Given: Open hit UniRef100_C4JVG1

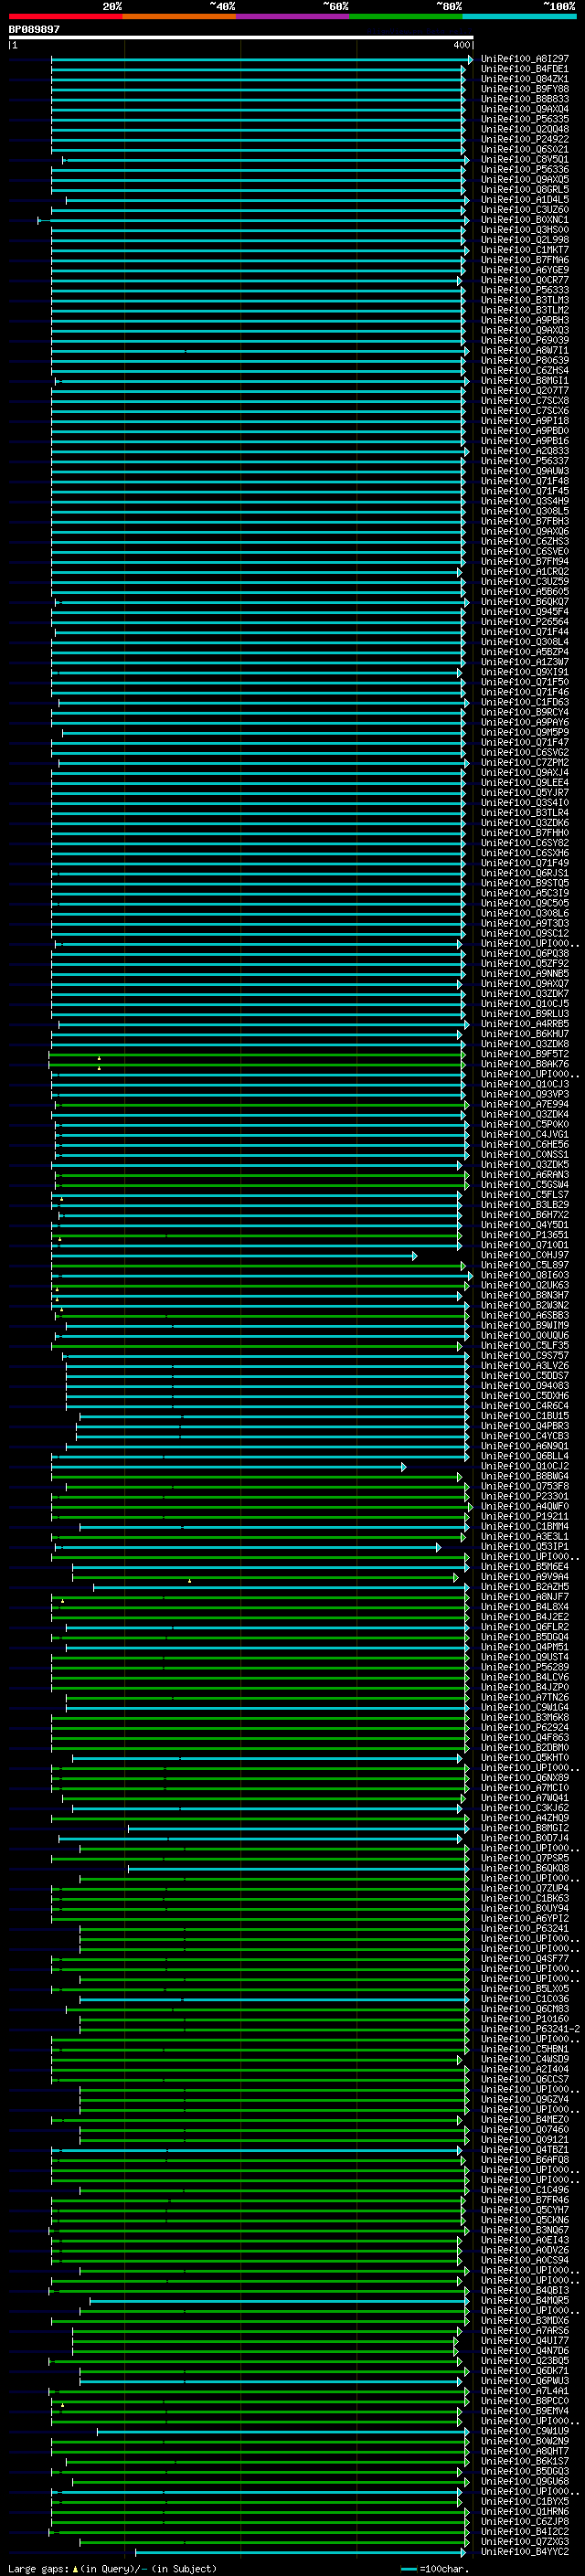Looking at the screenshot, I should coord(524,1134).
